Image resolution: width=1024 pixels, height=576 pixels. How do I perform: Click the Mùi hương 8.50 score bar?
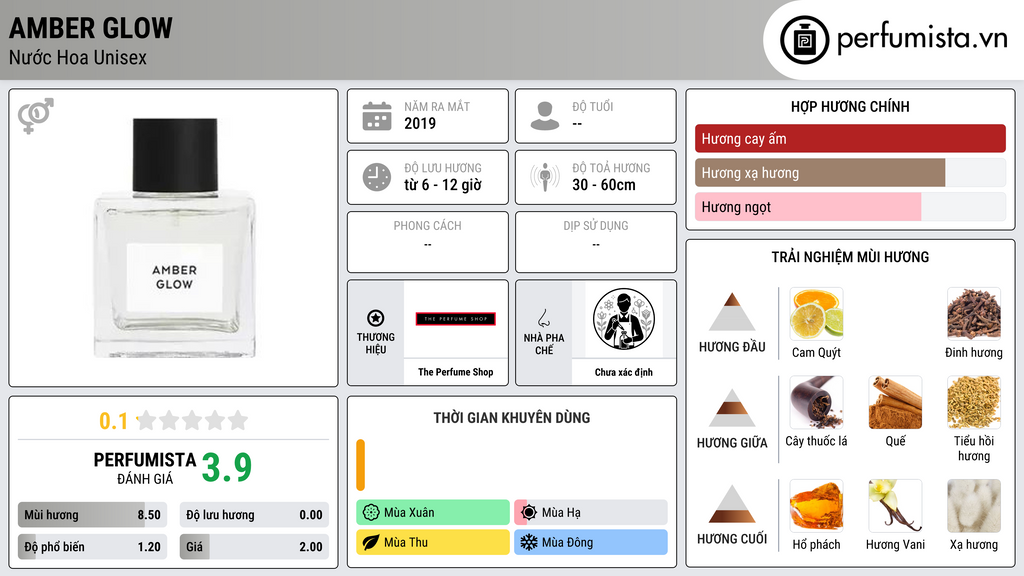[93, 515]
